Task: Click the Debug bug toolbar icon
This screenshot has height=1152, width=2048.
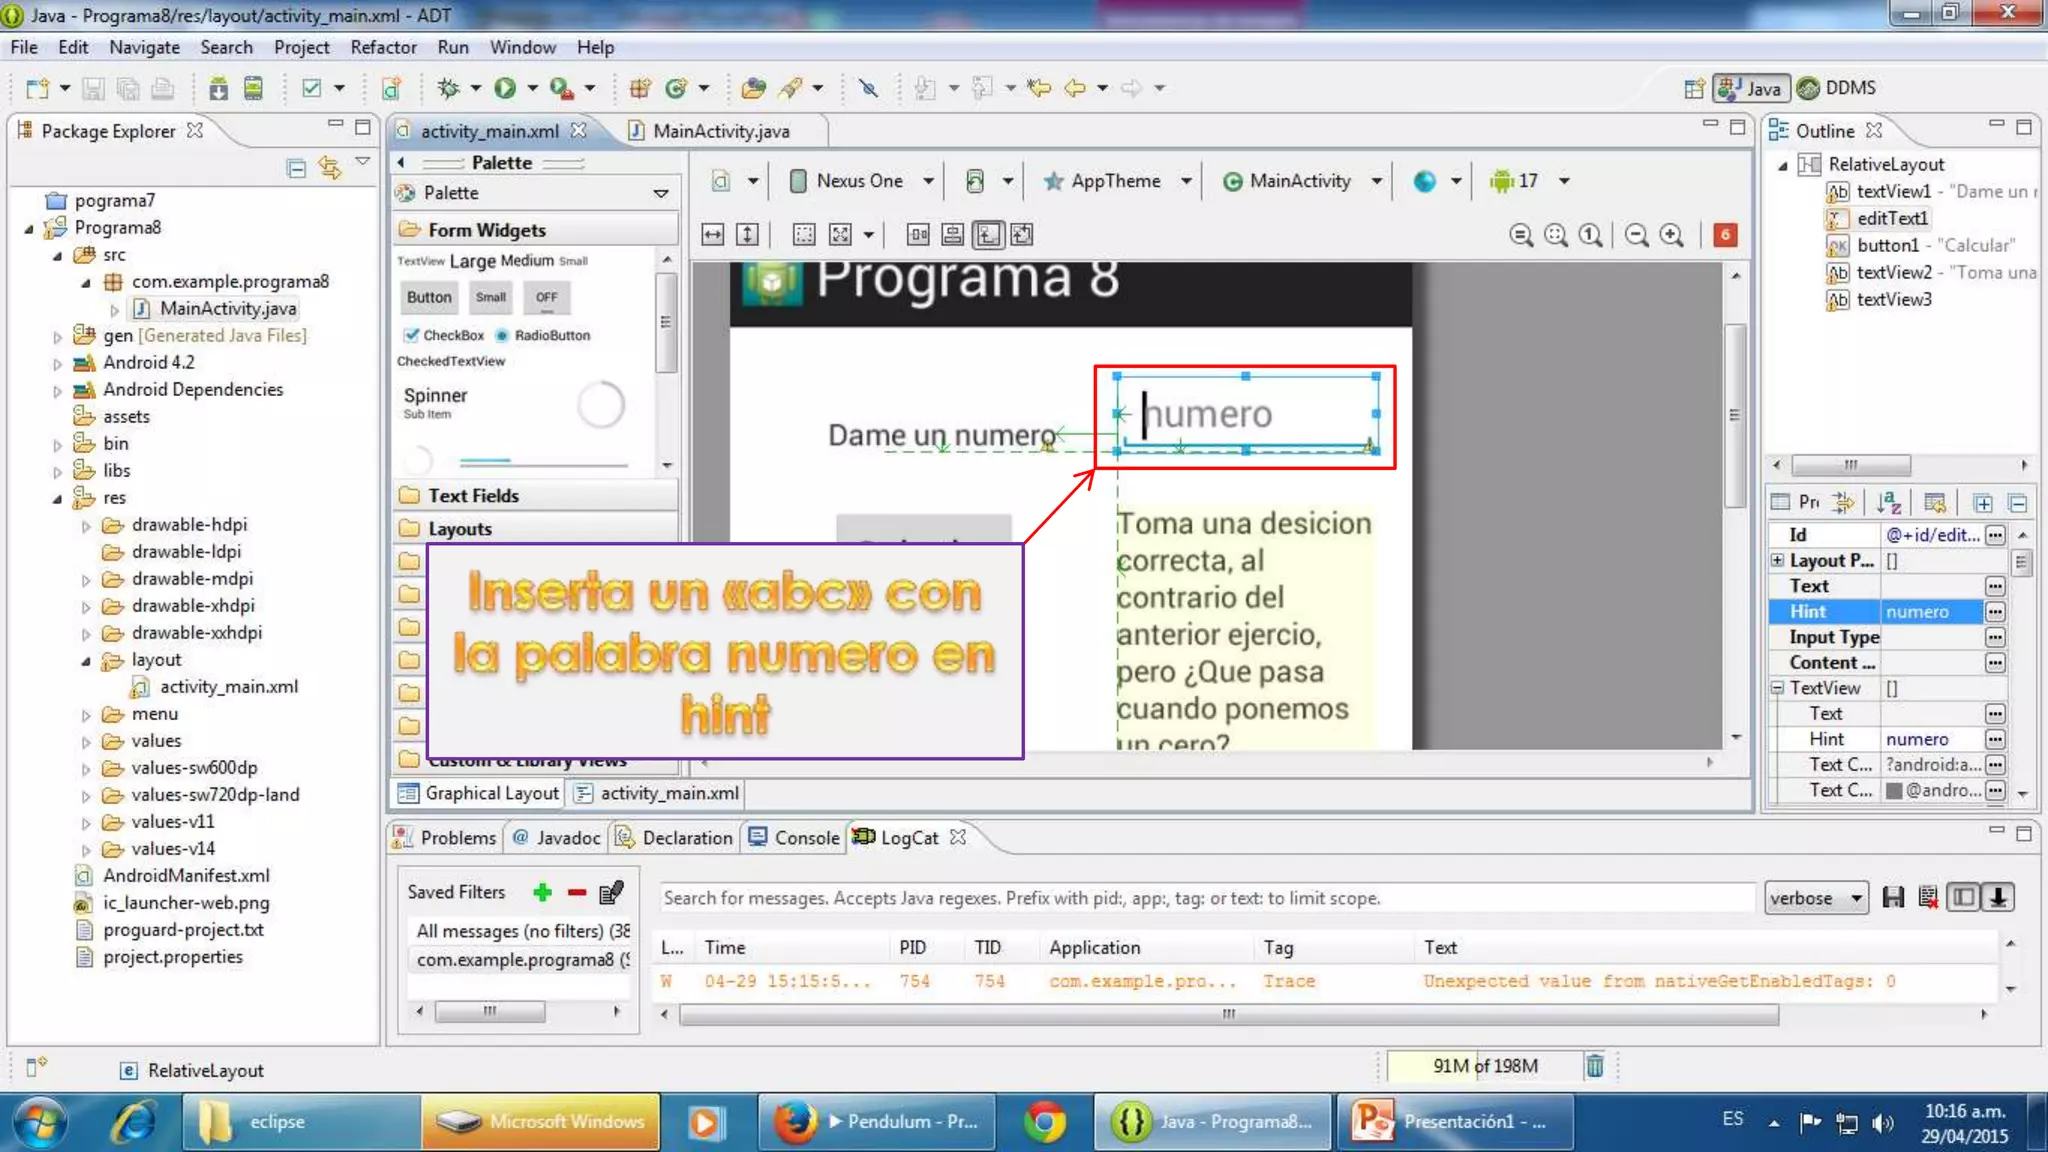Action: [448, 88]
